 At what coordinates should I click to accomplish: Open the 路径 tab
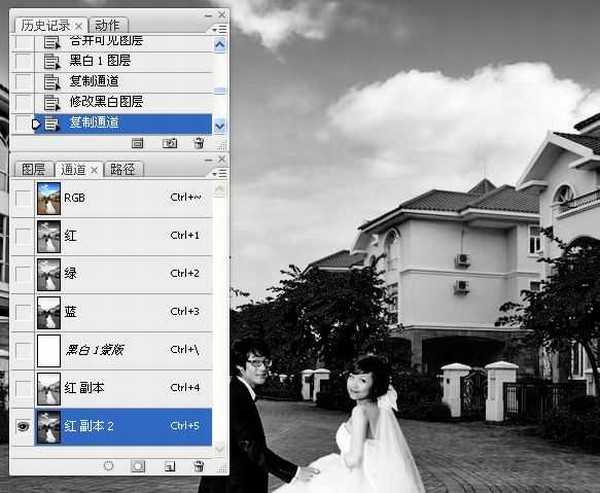click(x=123, y=170)
